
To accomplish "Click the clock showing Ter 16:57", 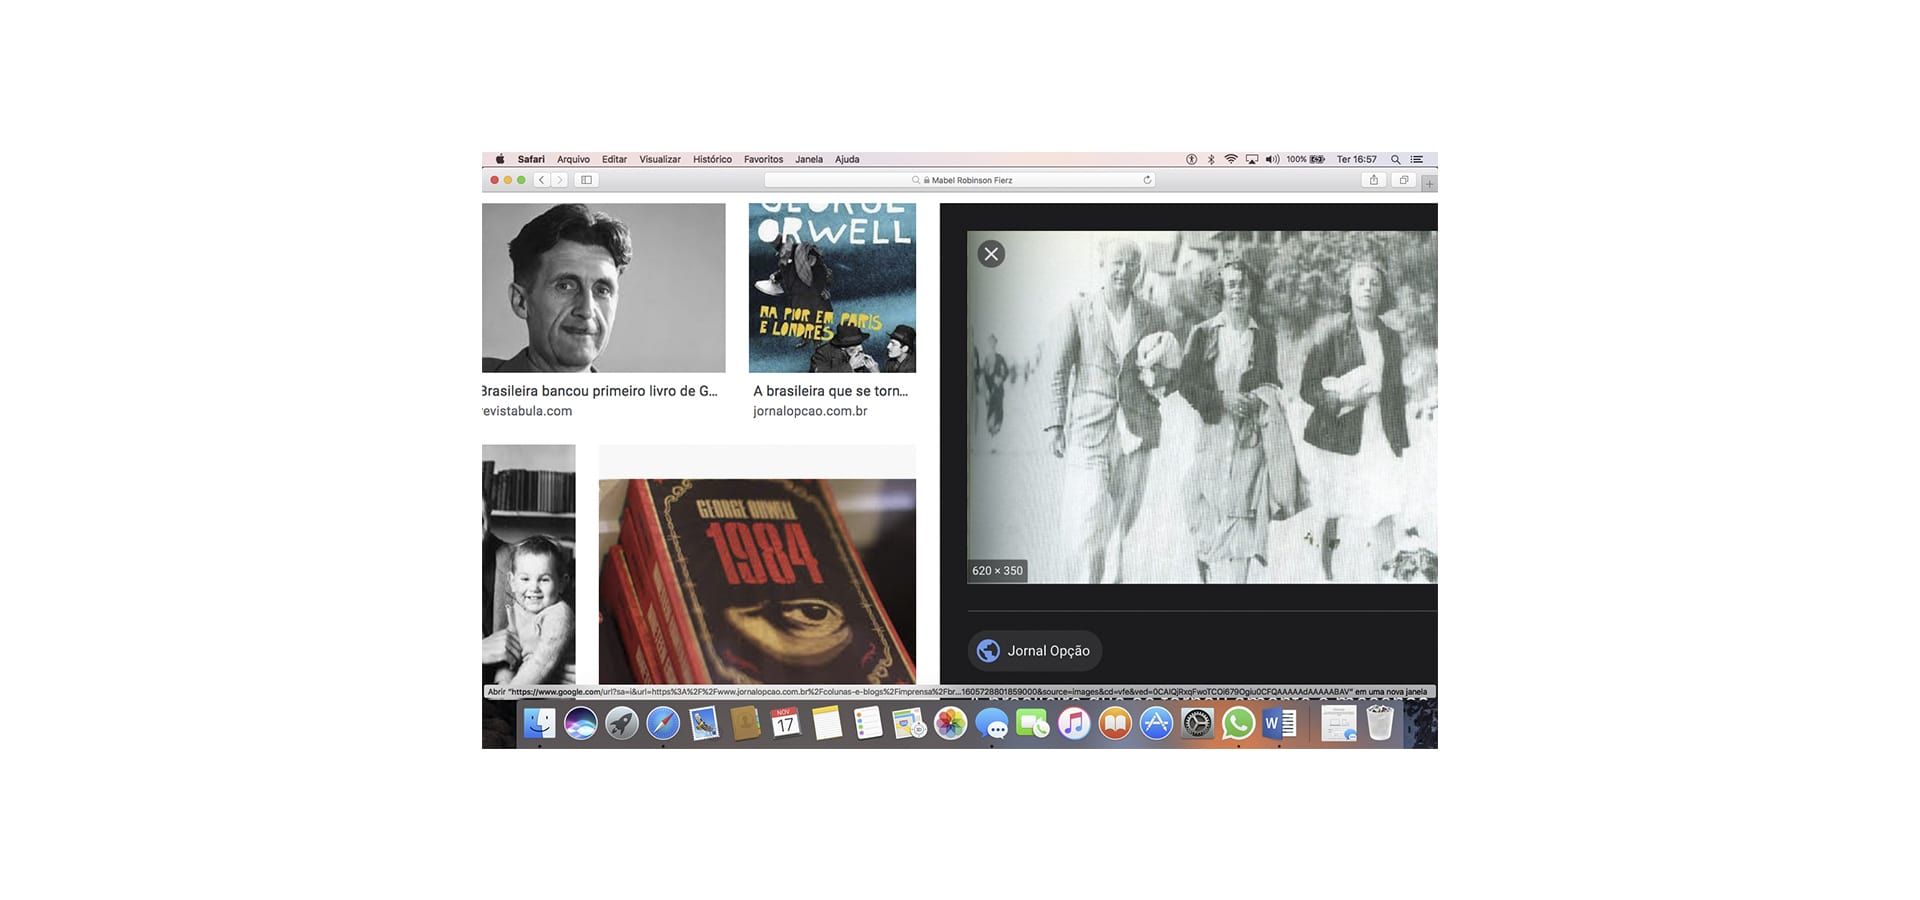I will tap(1357, 159).
